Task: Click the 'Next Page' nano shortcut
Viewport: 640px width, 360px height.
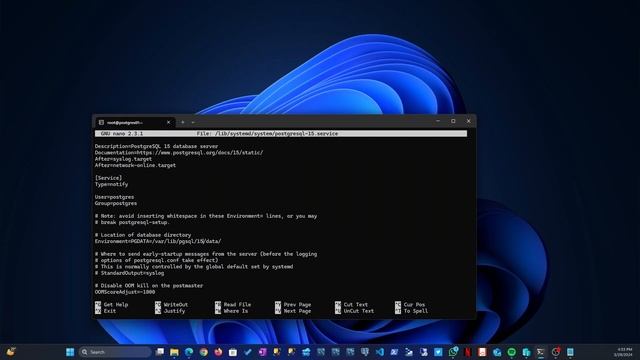Action: click(297, 311)
